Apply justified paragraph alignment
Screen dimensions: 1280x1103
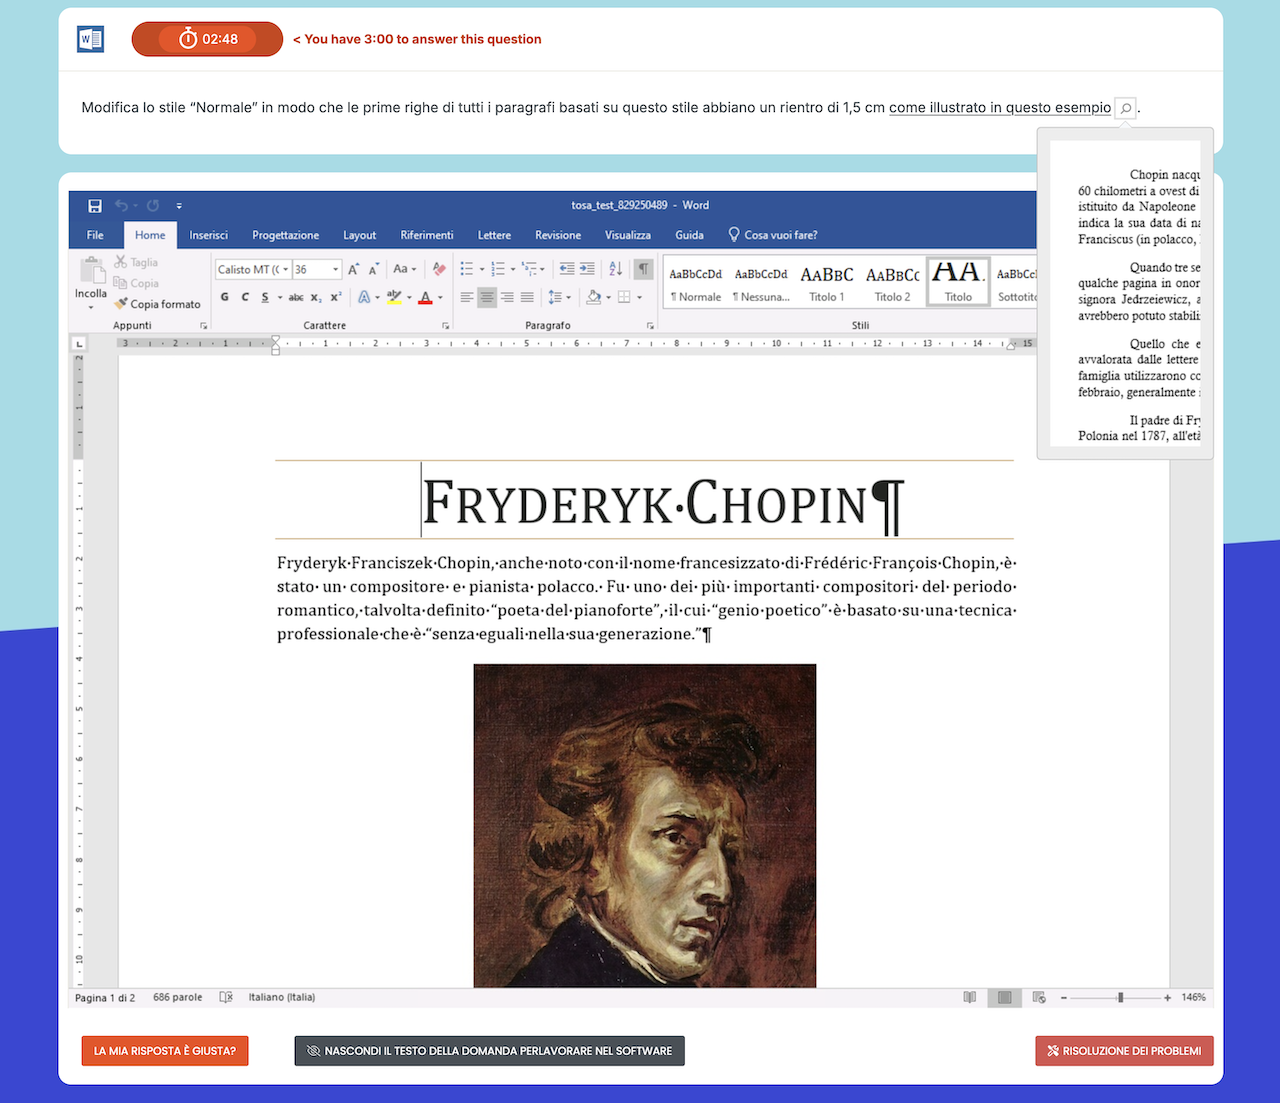[x=527, y=297]
